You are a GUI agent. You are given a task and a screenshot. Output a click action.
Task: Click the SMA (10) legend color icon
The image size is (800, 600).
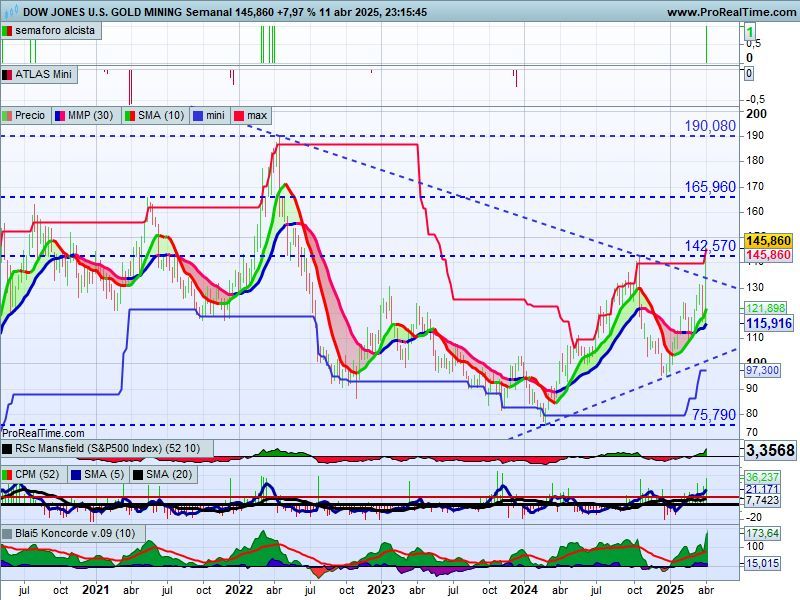130,116
